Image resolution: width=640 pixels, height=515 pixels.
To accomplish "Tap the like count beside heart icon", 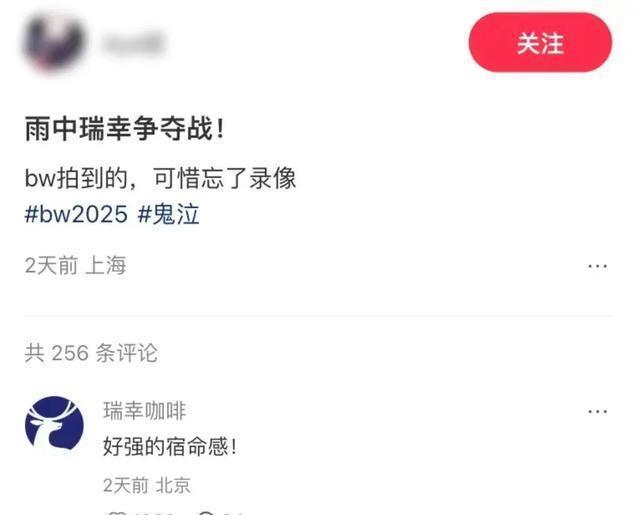I will point(155,513).
